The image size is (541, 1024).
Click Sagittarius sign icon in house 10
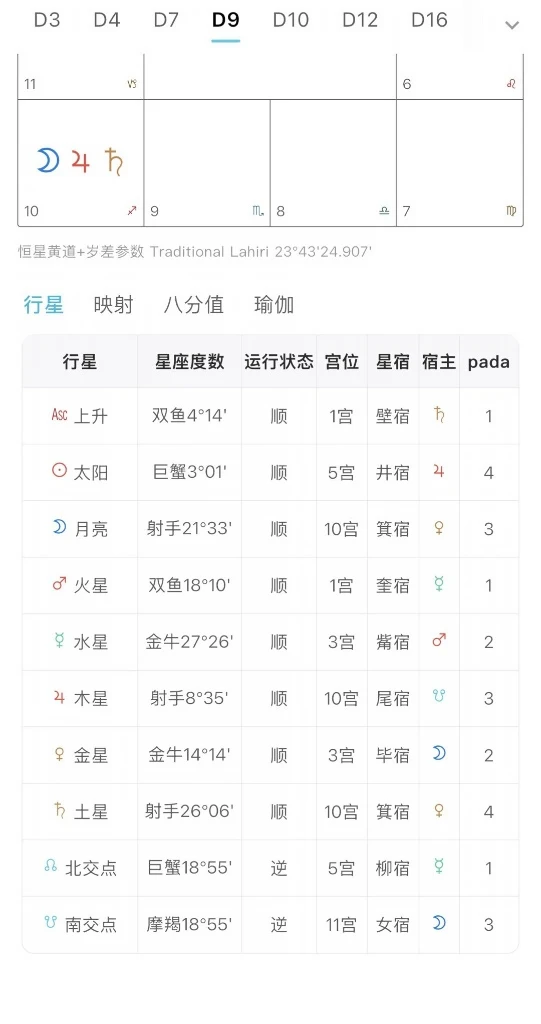(132, 210)
